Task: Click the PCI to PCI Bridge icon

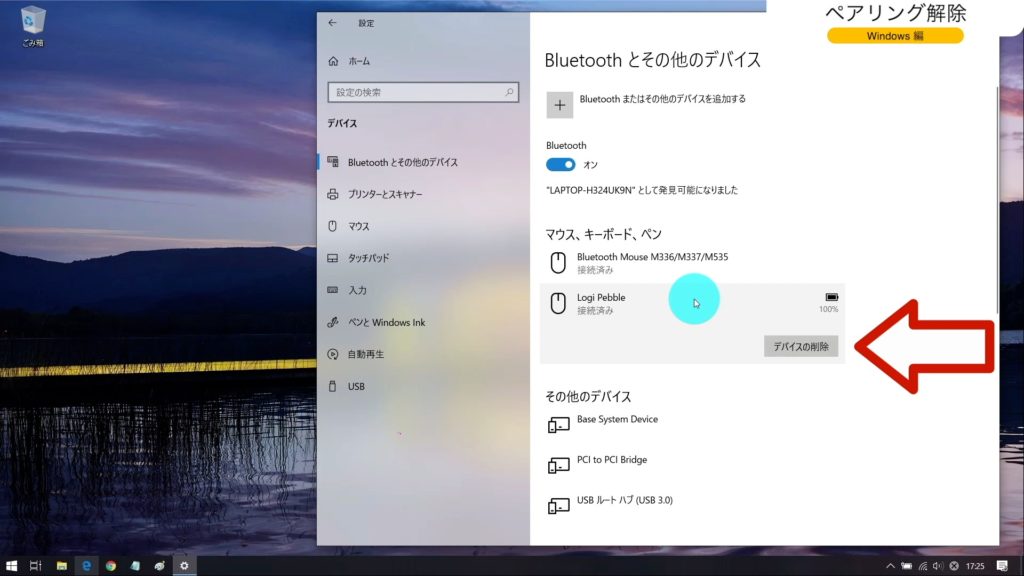Action: [558, 466]
